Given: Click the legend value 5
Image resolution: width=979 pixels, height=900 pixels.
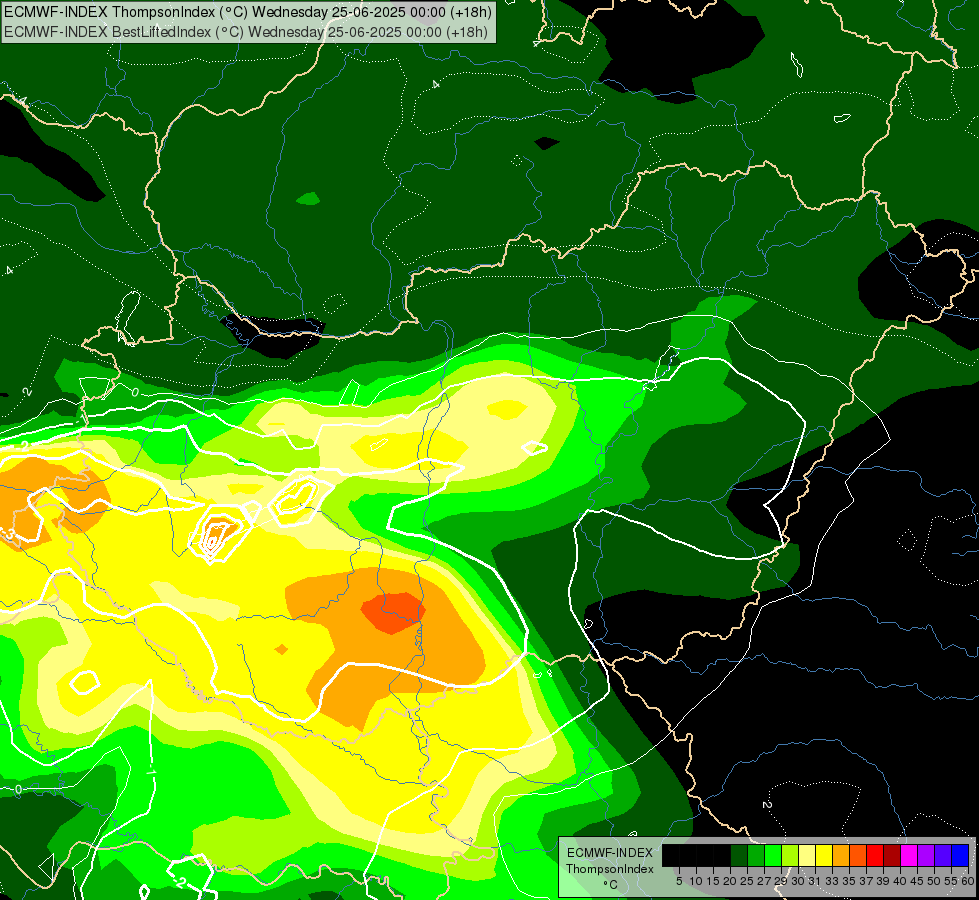Looking at the screenshot, I should 679,881.
